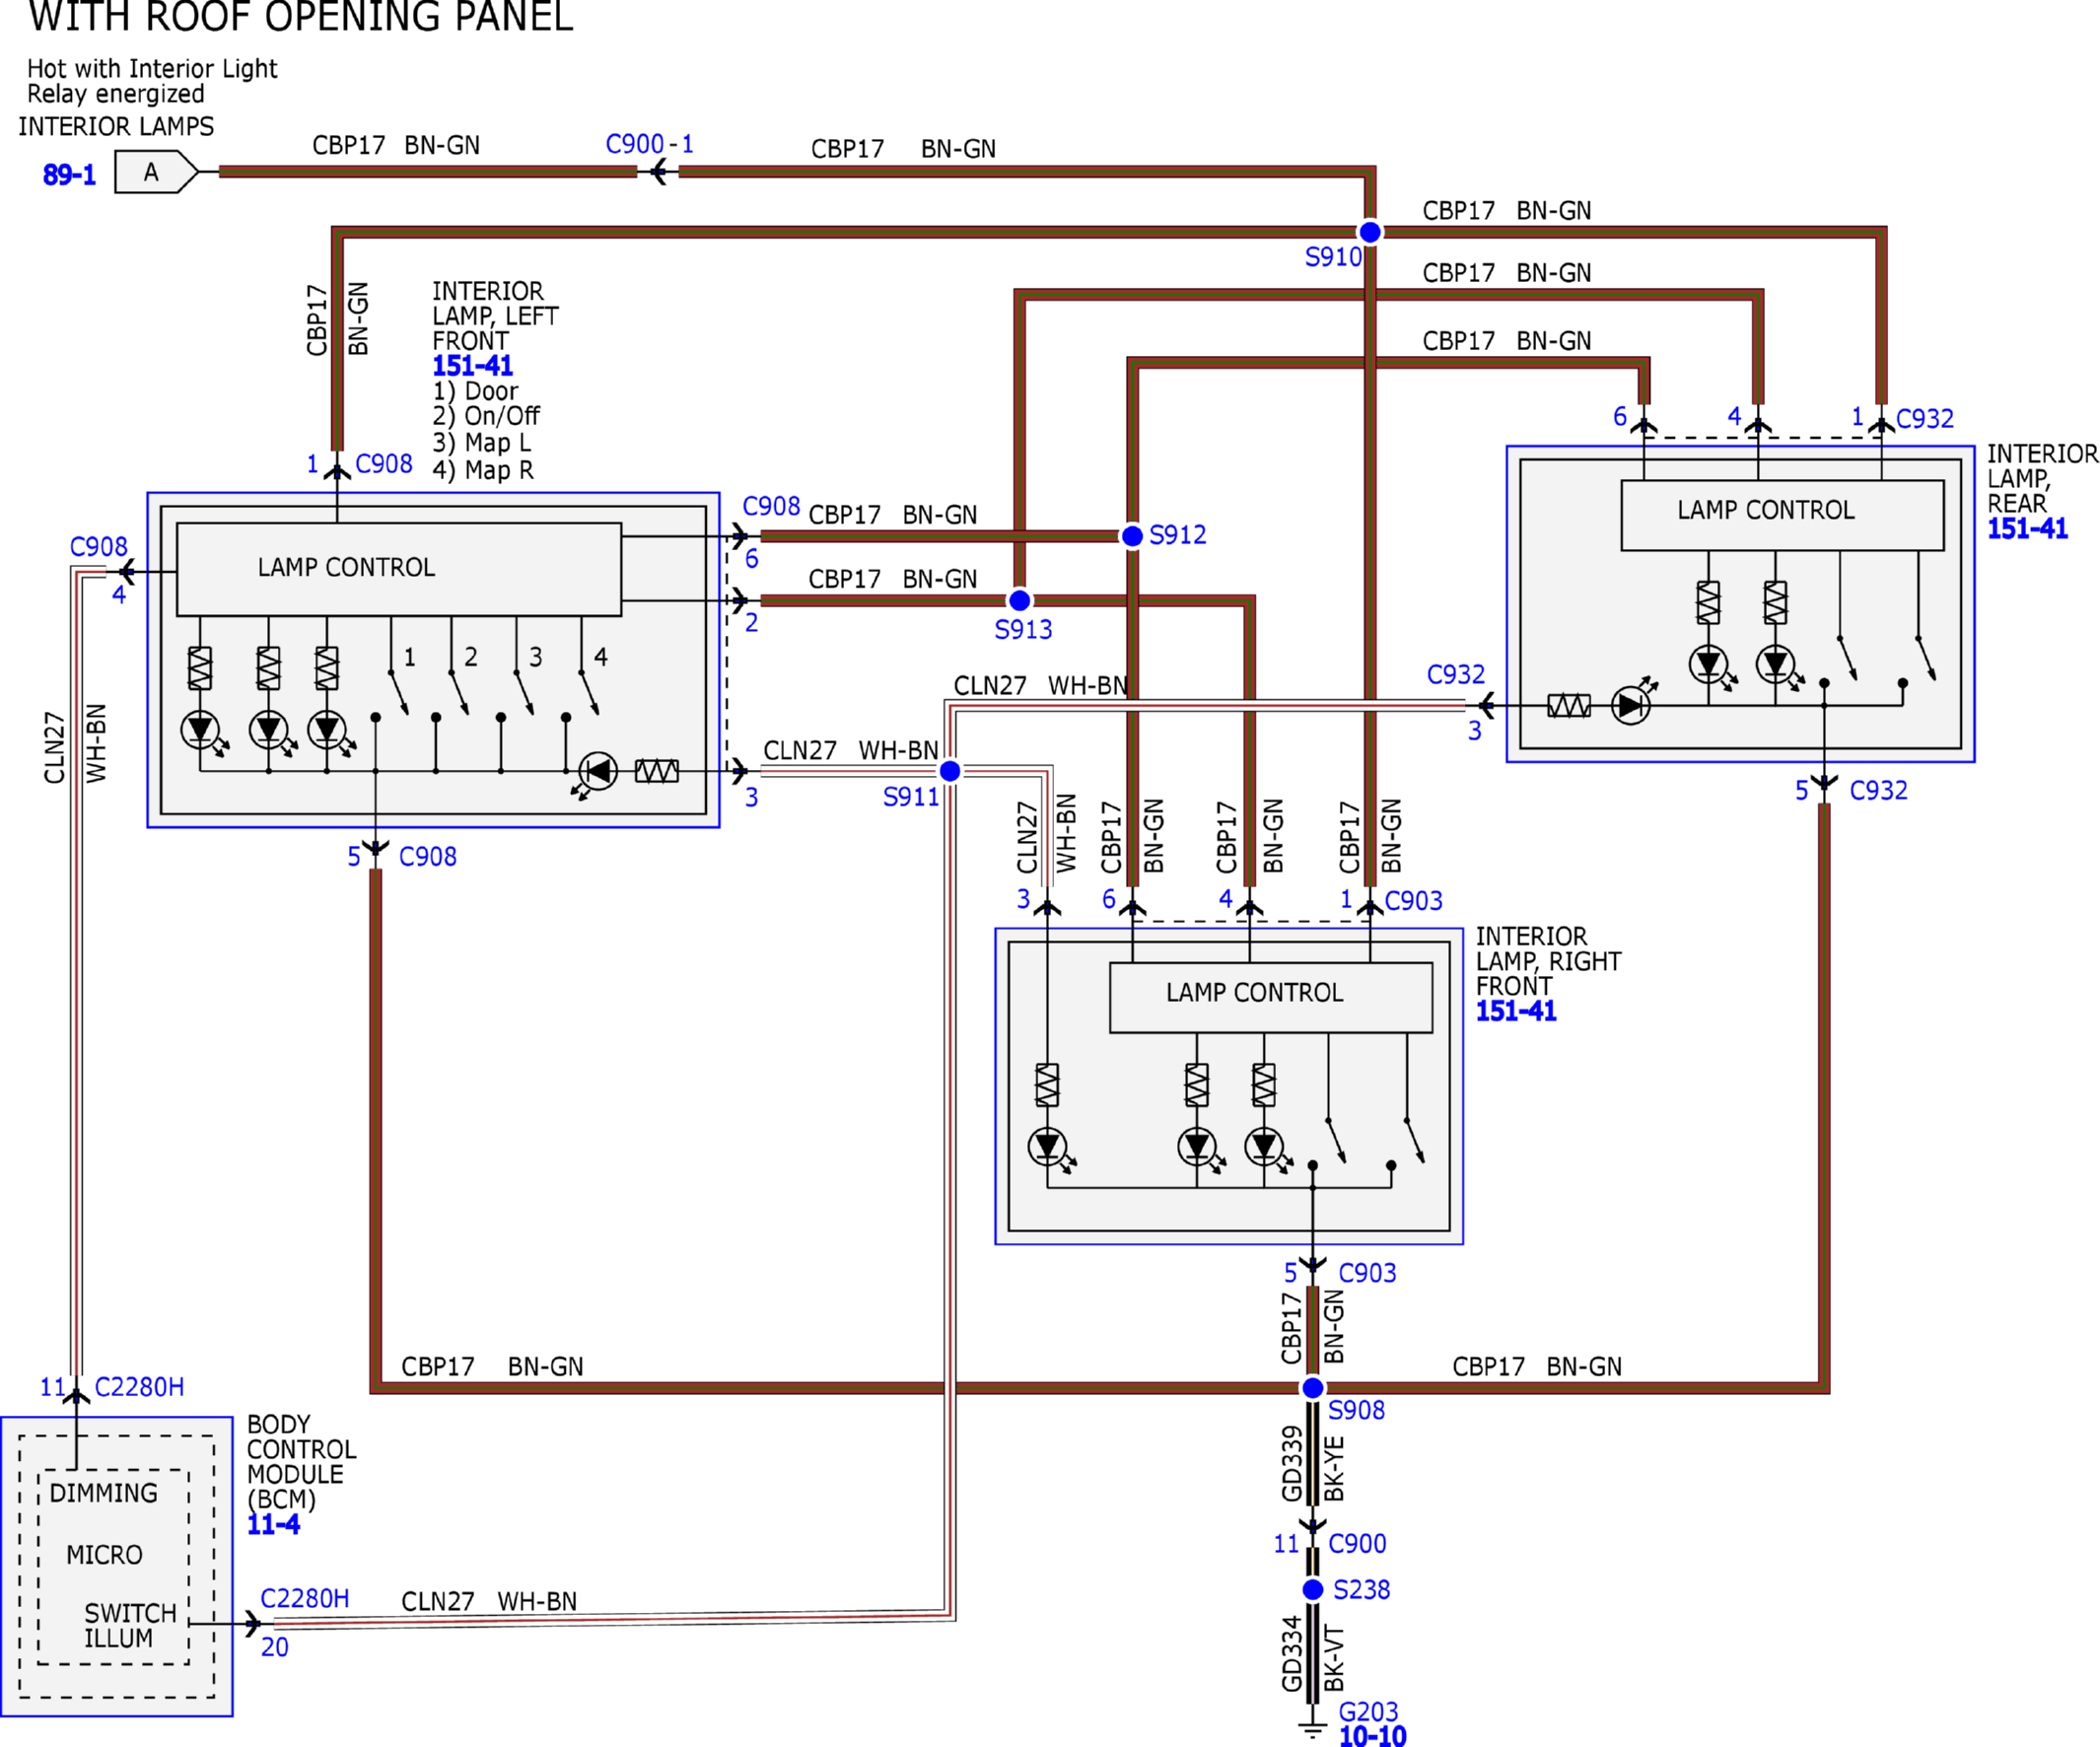Click the DIMMING MICRO module box
This screenshot has height=1747, width=2100.
[x=114, y=1567]
